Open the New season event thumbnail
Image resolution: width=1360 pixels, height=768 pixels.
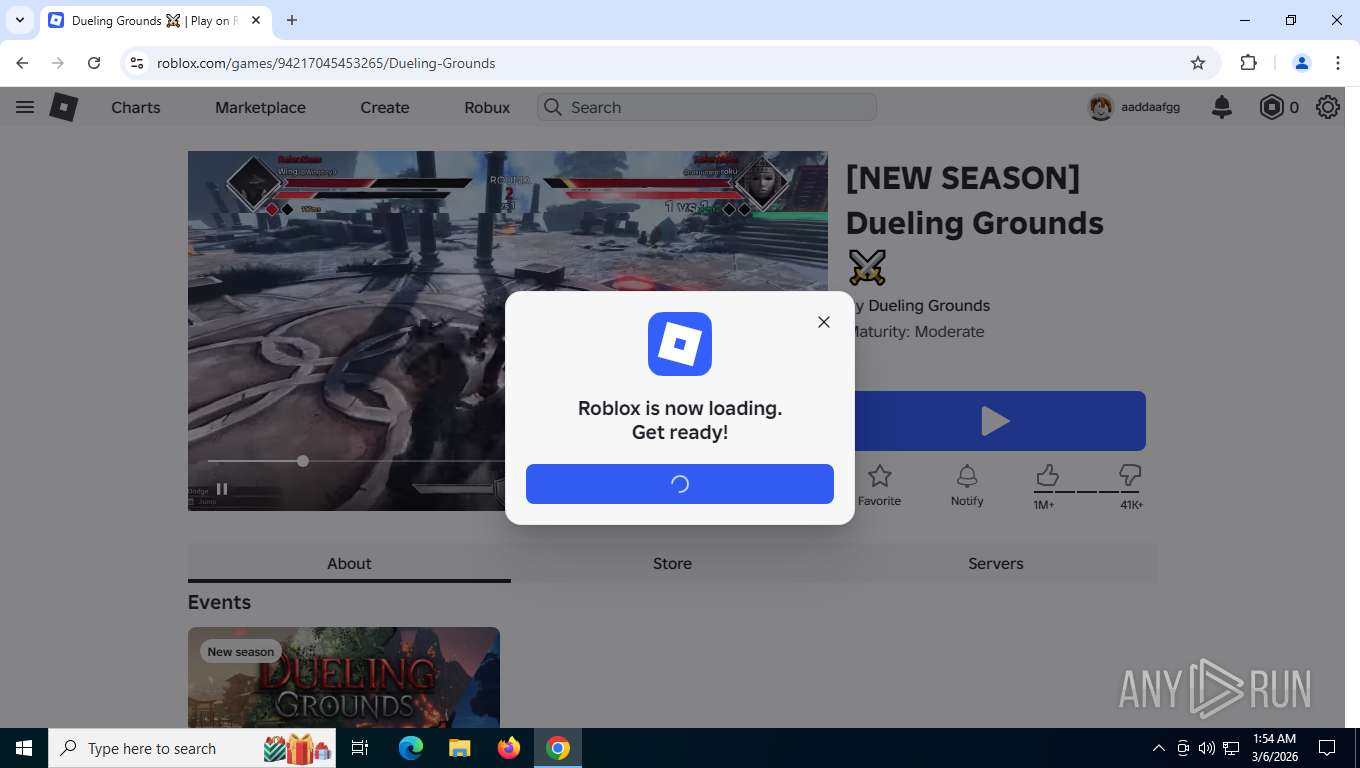(x=344, y=677)
